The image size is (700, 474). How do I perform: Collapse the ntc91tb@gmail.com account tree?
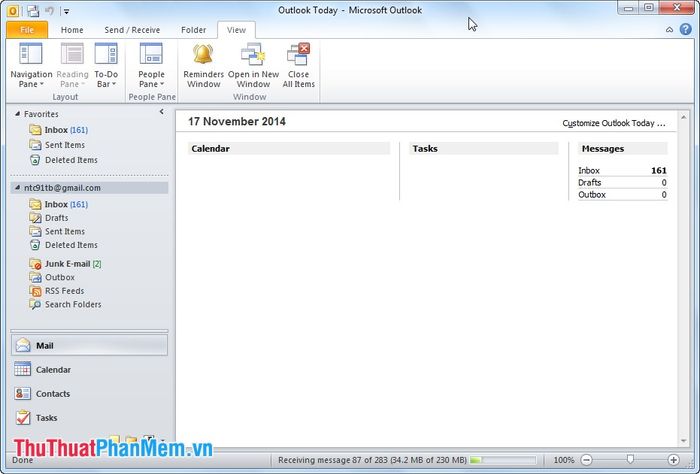[x=17, y=187]
